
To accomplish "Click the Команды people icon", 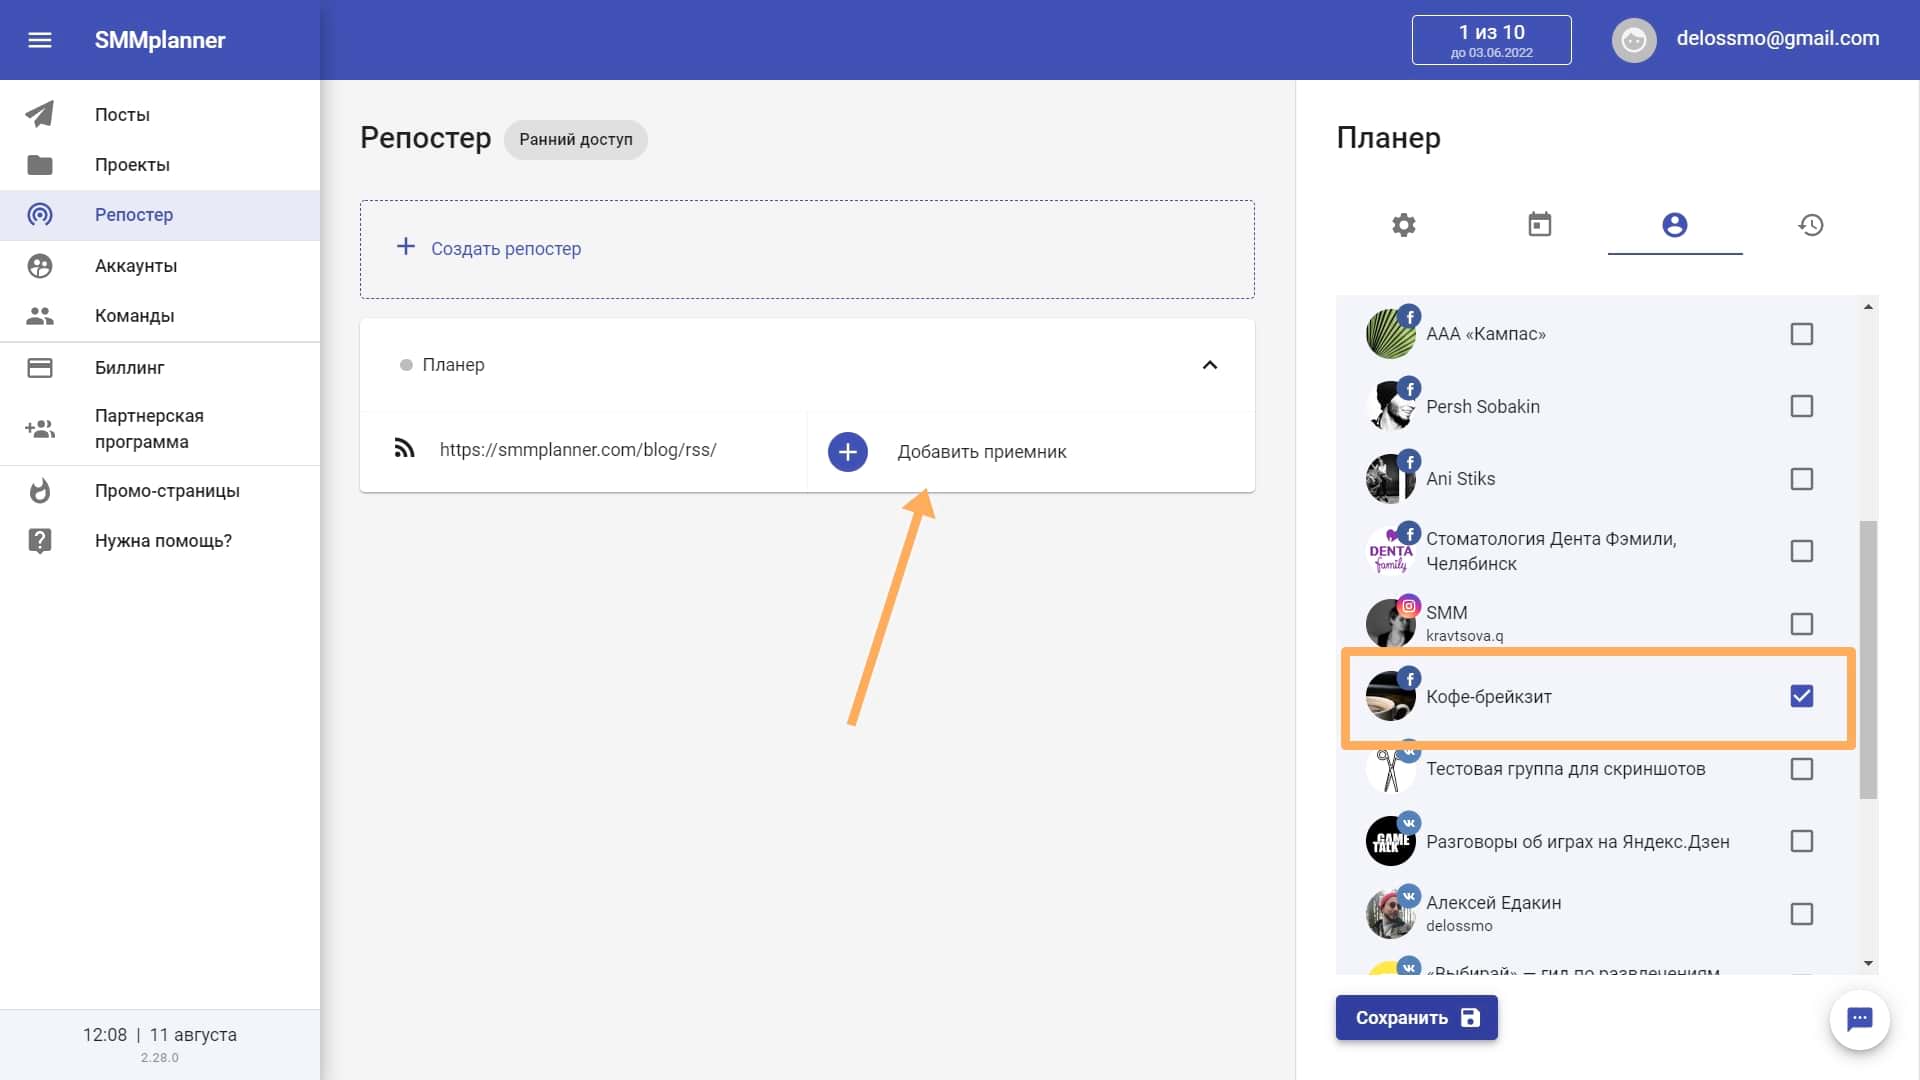I will tap(40, 316).
